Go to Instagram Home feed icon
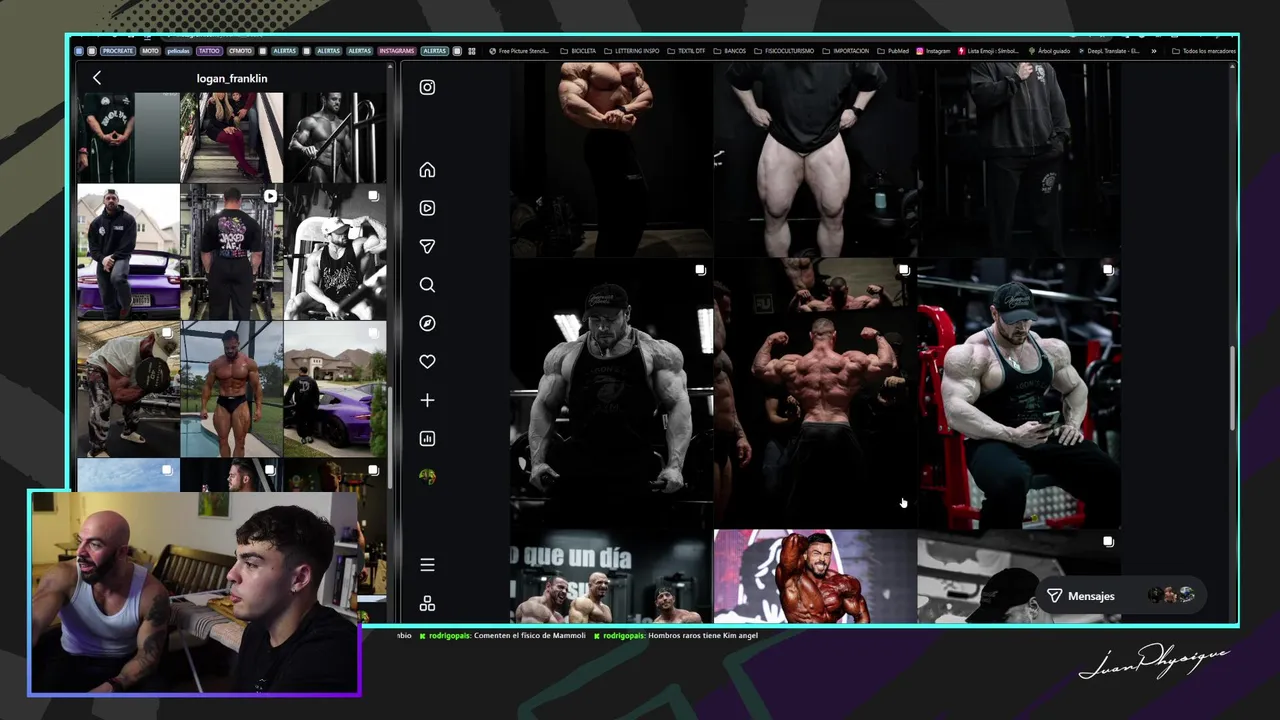The height and width of the screenshot is (720, 1280). 427,170
